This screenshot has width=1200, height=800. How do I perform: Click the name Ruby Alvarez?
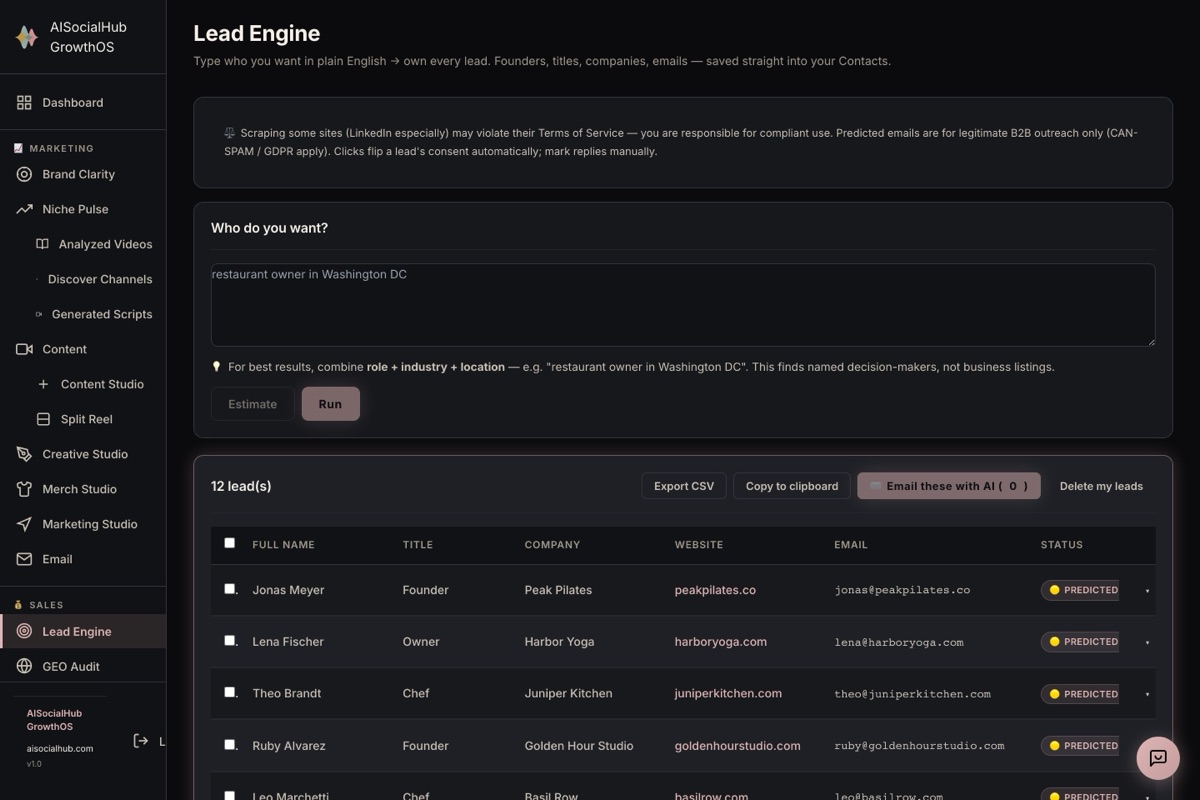pyautogui.click(x=288, y=746)
